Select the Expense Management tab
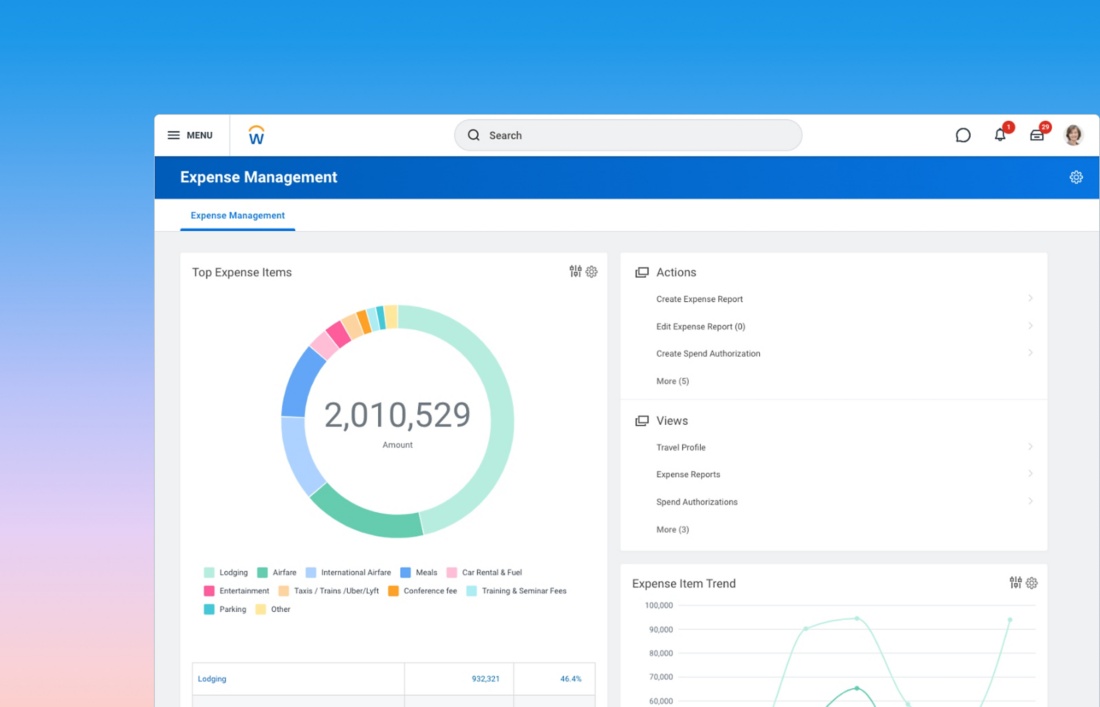Viewport: 1100px width, 707px height. (238, 215)
